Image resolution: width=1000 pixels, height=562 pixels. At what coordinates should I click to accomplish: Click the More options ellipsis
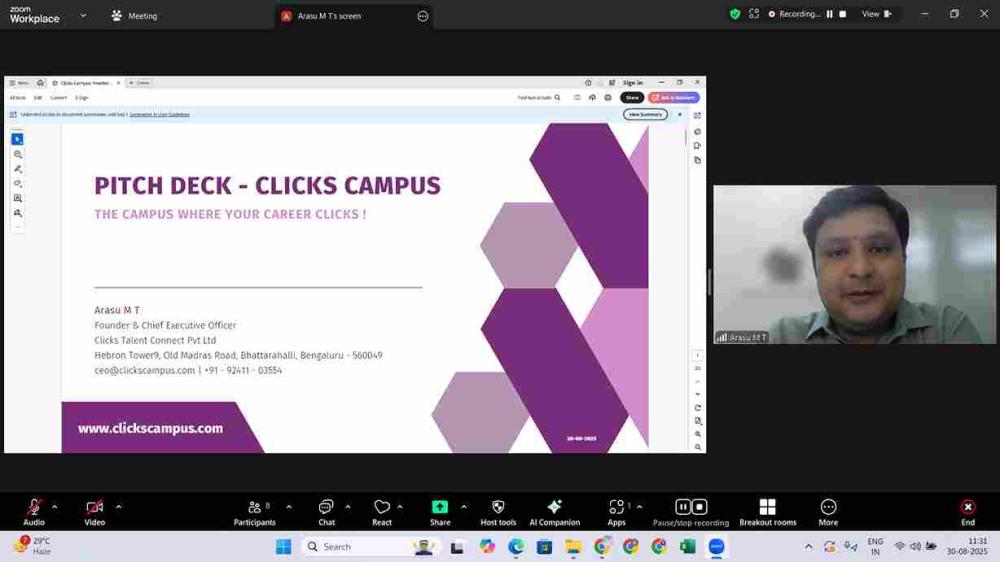click(828, 511)
